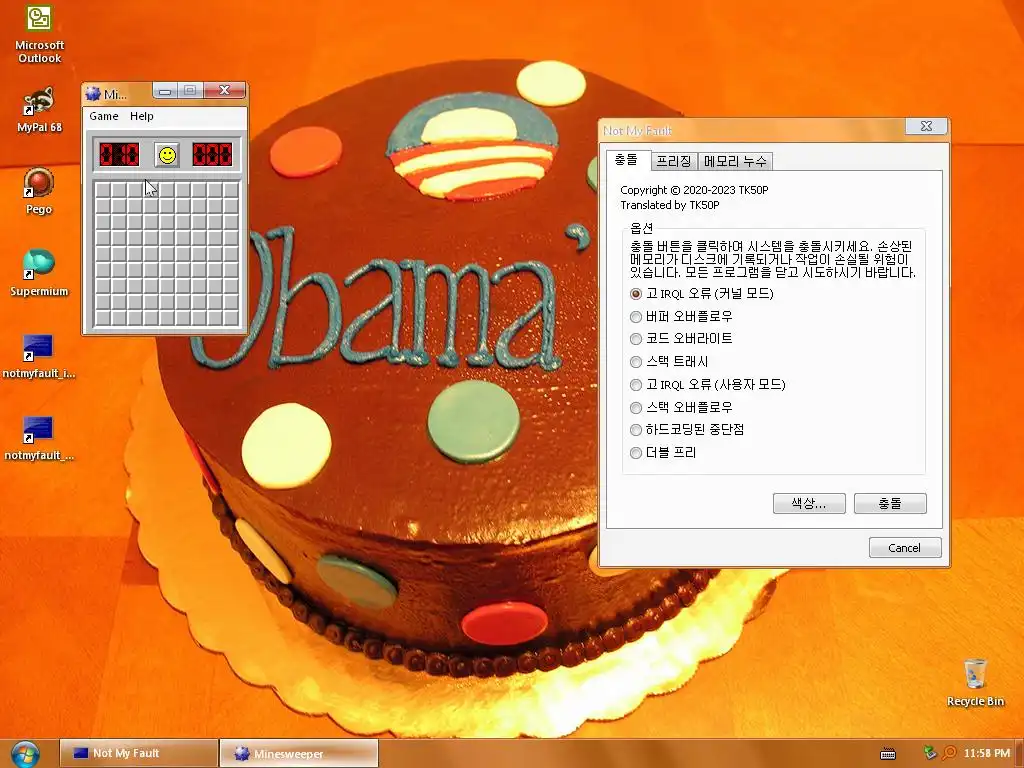Select the 스택 오버플로우 radio option
The image size is (1024, 768).
[635, 408]
